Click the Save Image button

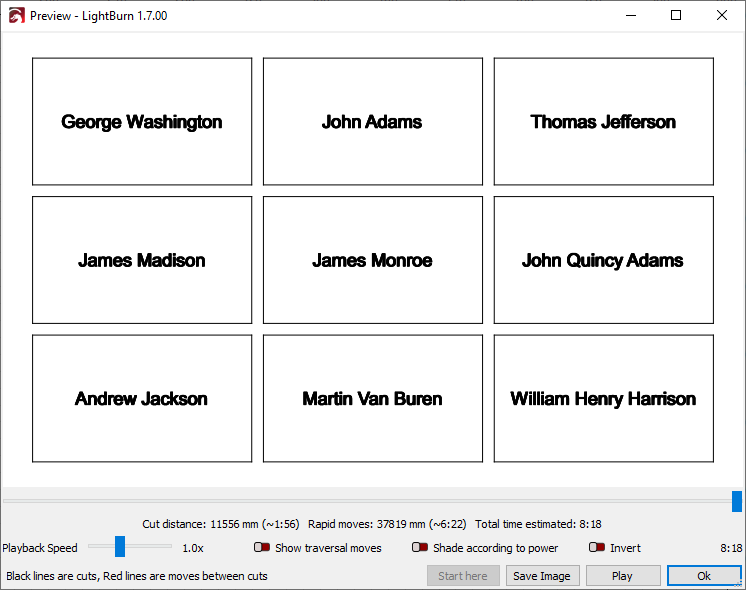point(541,576)
